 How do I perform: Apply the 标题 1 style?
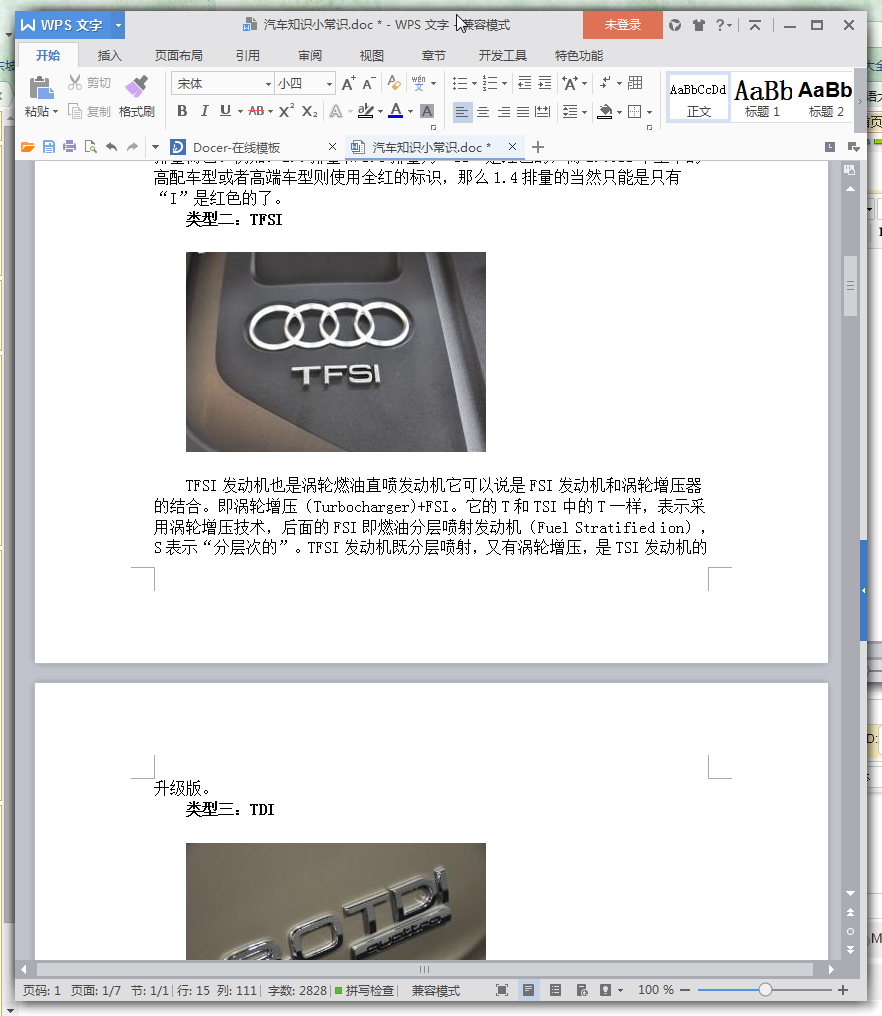763,97
